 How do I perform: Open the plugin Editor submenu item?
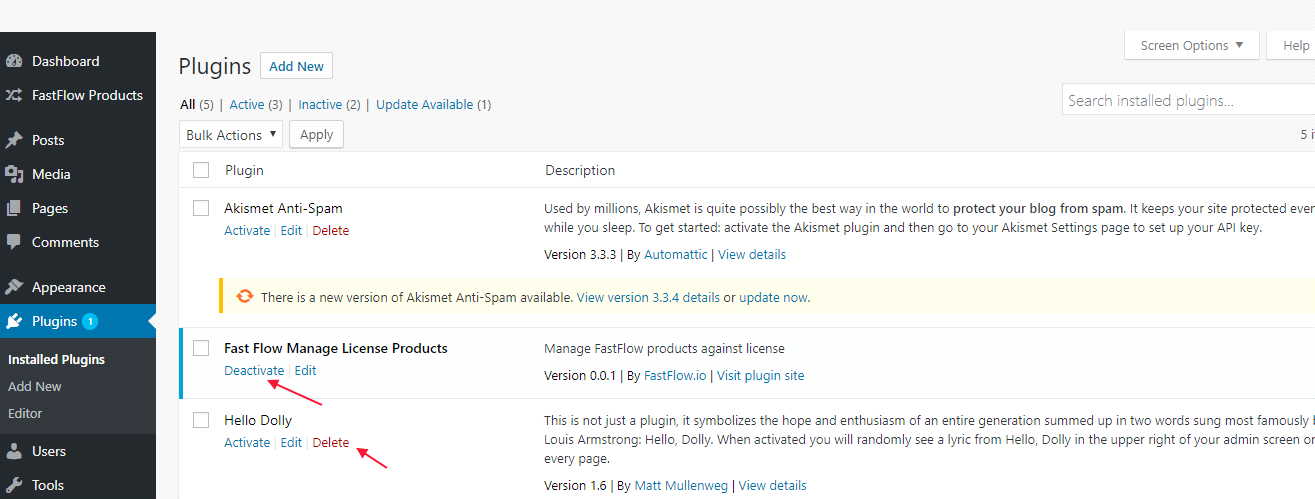tap(25, 413)
